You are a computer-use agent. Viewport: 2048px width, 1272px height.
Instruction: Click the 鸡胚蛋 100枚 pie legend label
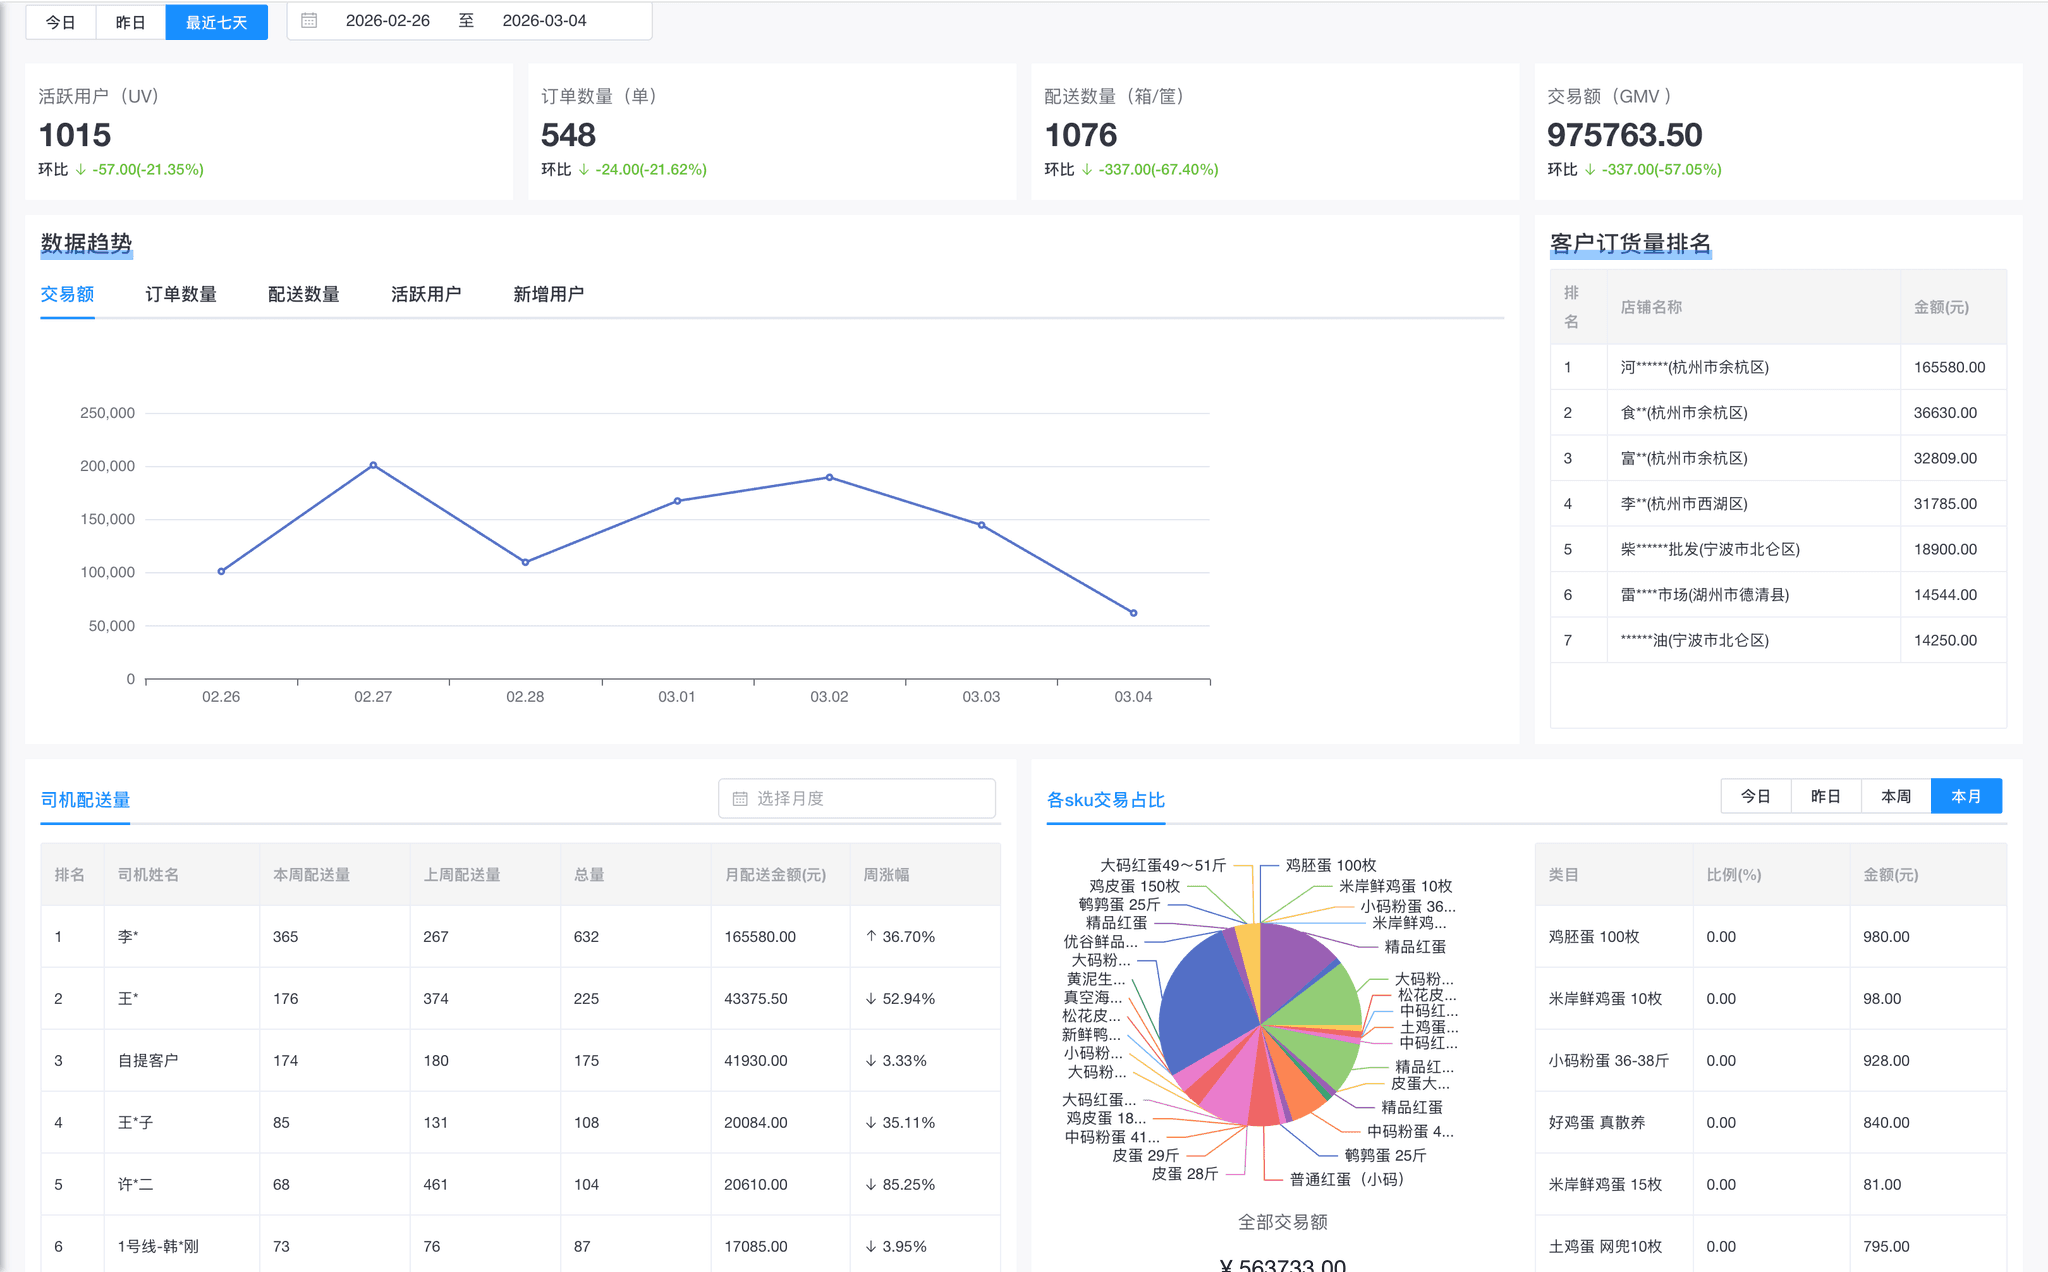1330,865
